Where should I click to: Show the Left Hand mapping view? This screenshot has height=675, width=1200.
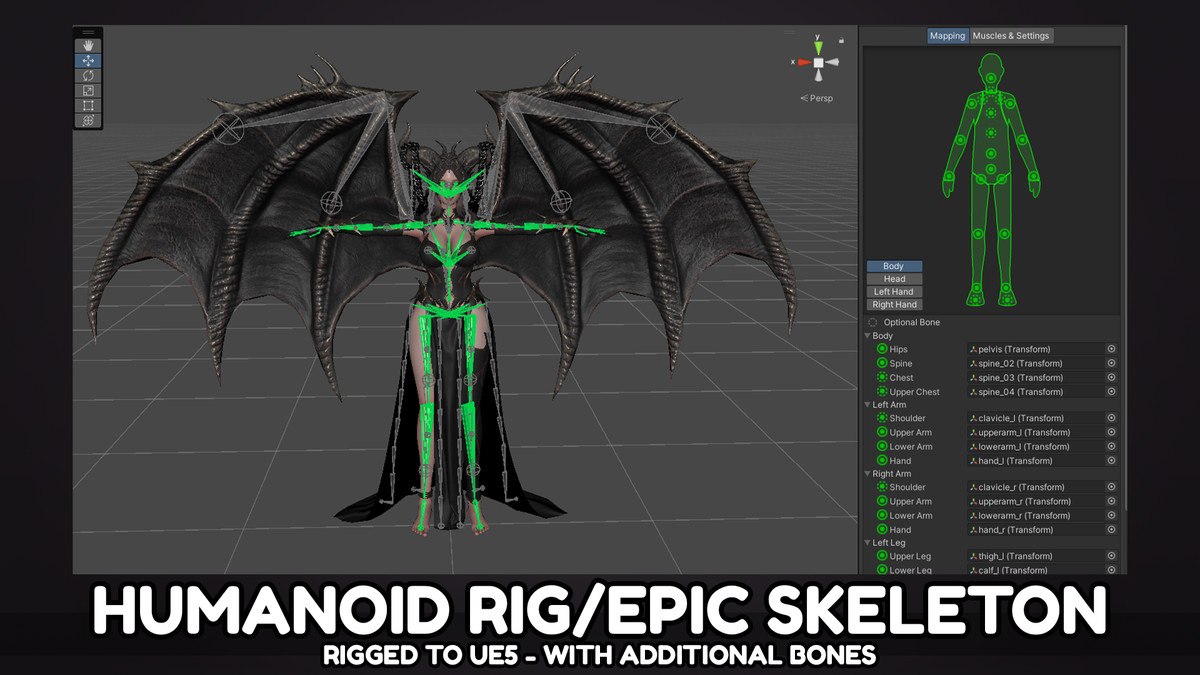pyautogui.click(x=894, y=292)
